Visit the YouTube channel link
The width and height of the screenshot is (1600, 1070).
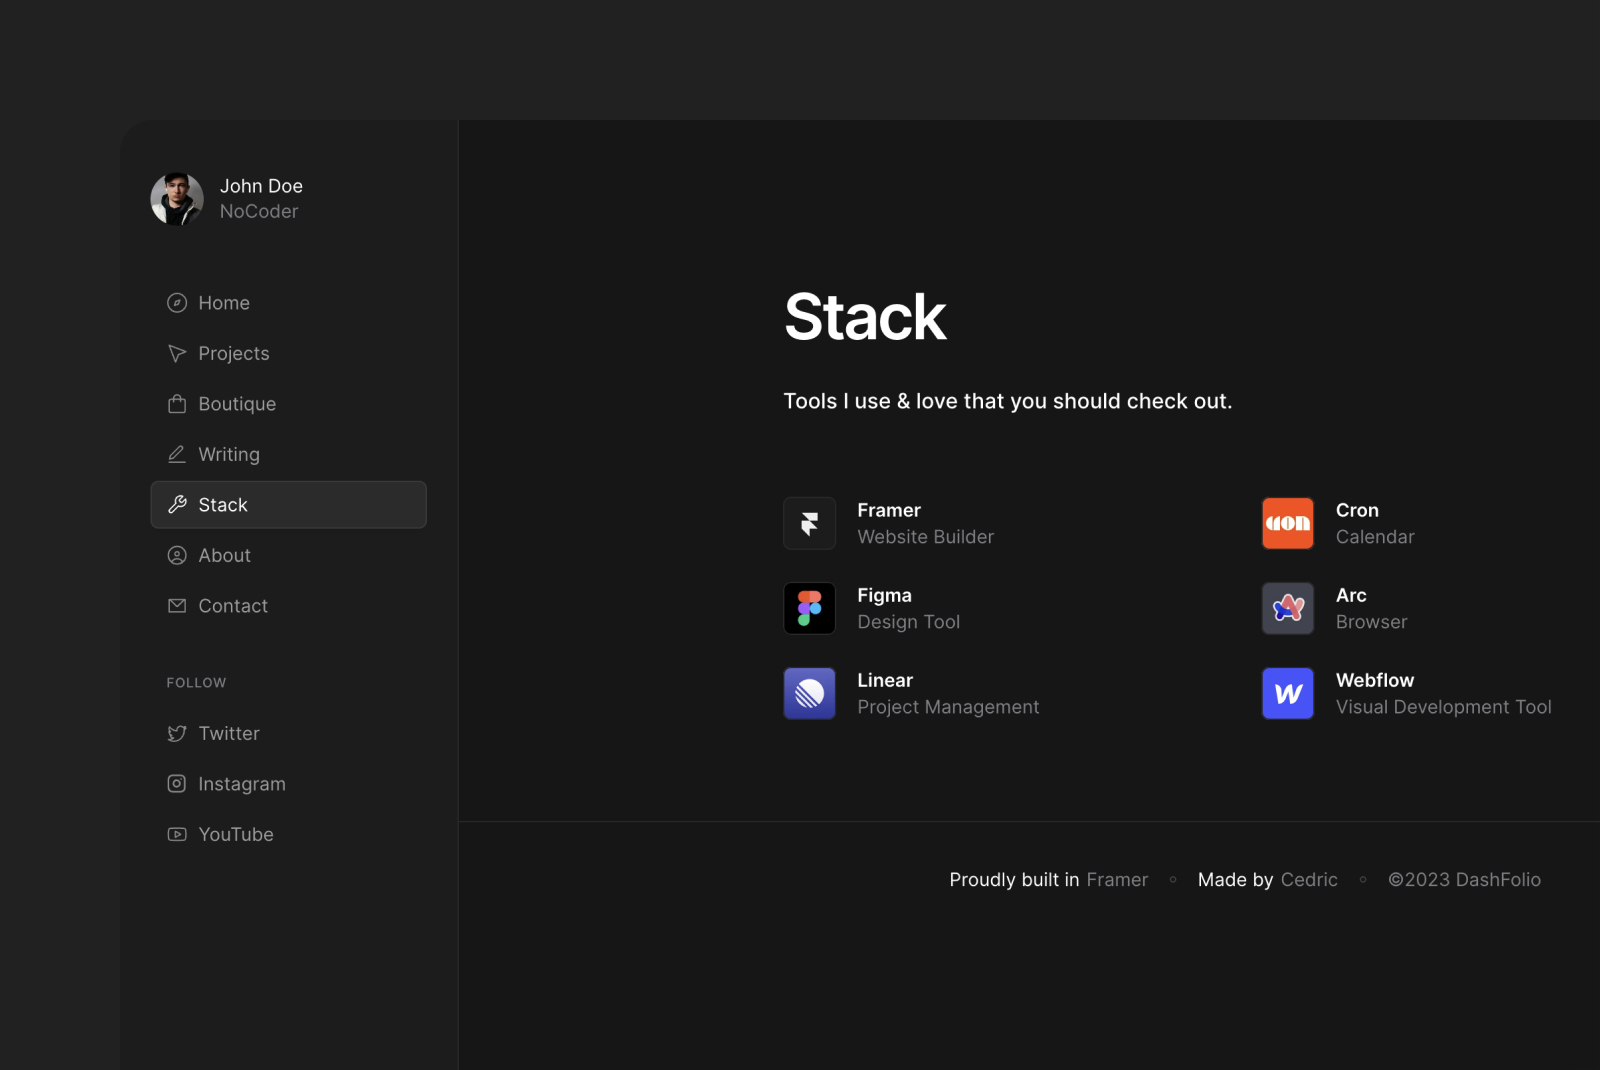(288, 834)
